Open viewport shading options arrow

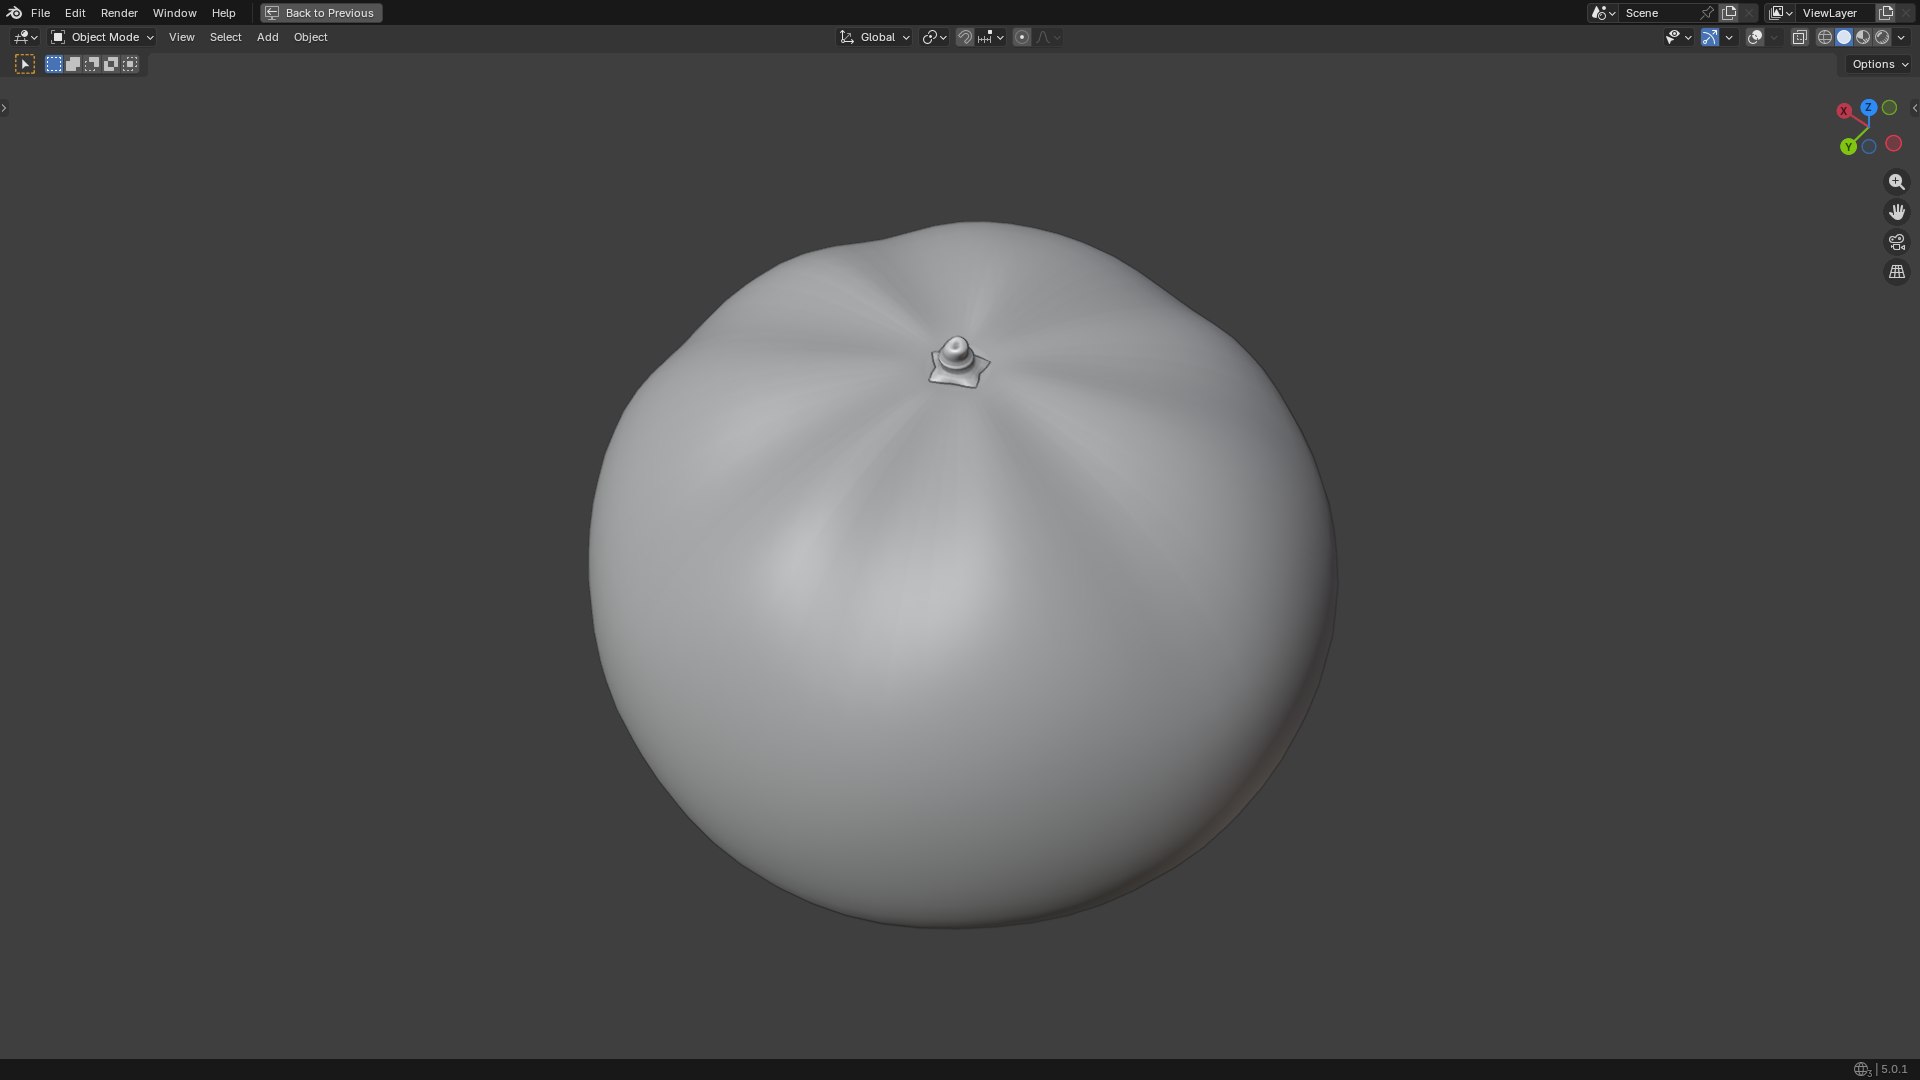[x=1901, y=37]
